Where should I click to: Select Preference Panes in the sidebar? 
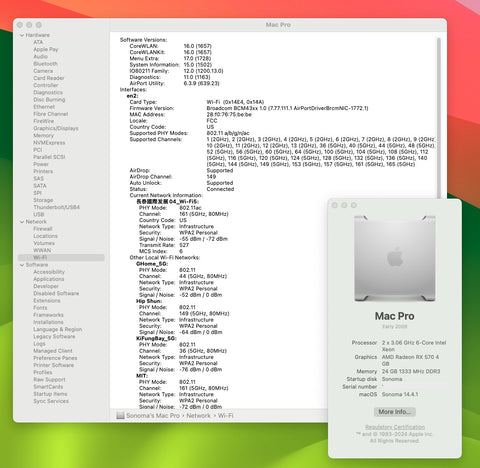pos(55,358)
